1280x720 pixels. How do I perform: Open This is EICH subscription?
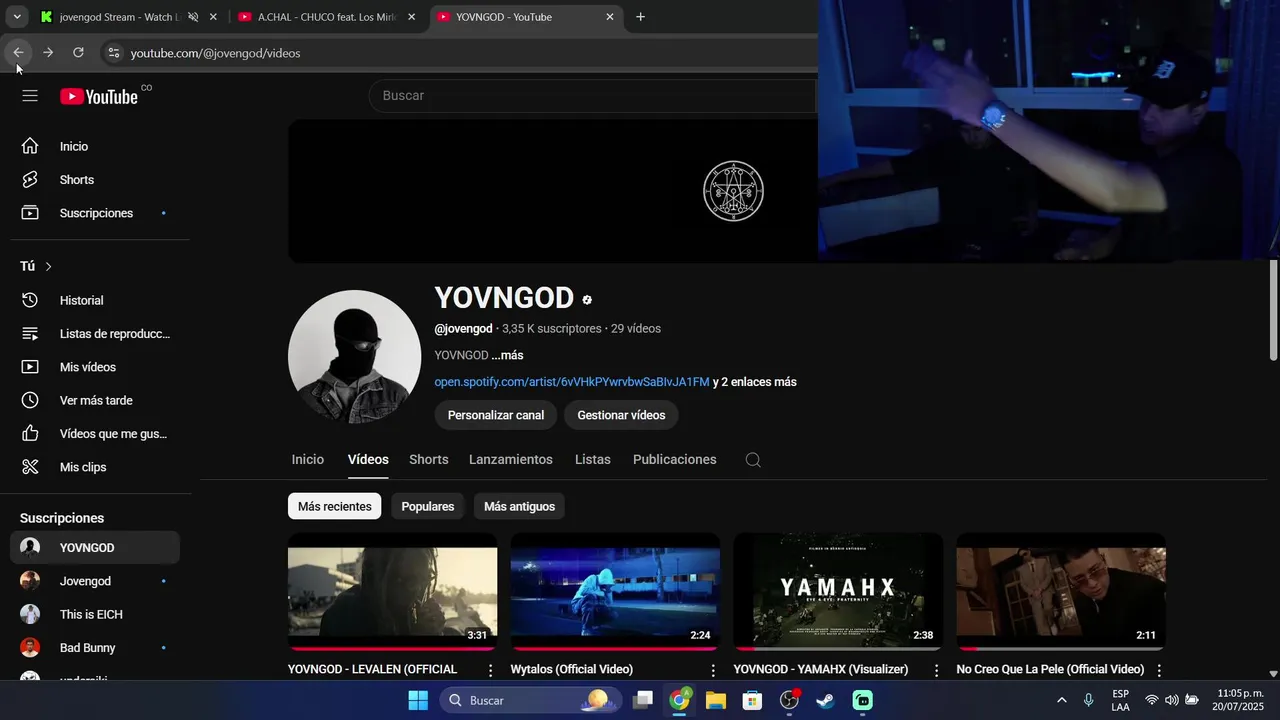coord(95,615)
